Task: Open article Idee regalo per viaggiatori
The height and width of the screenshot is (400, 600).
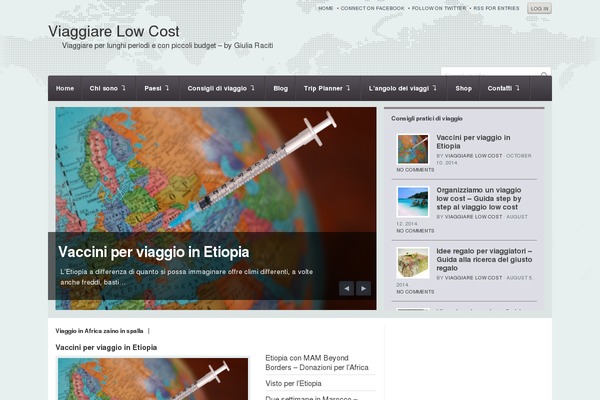Action: (x=484, y=259)
